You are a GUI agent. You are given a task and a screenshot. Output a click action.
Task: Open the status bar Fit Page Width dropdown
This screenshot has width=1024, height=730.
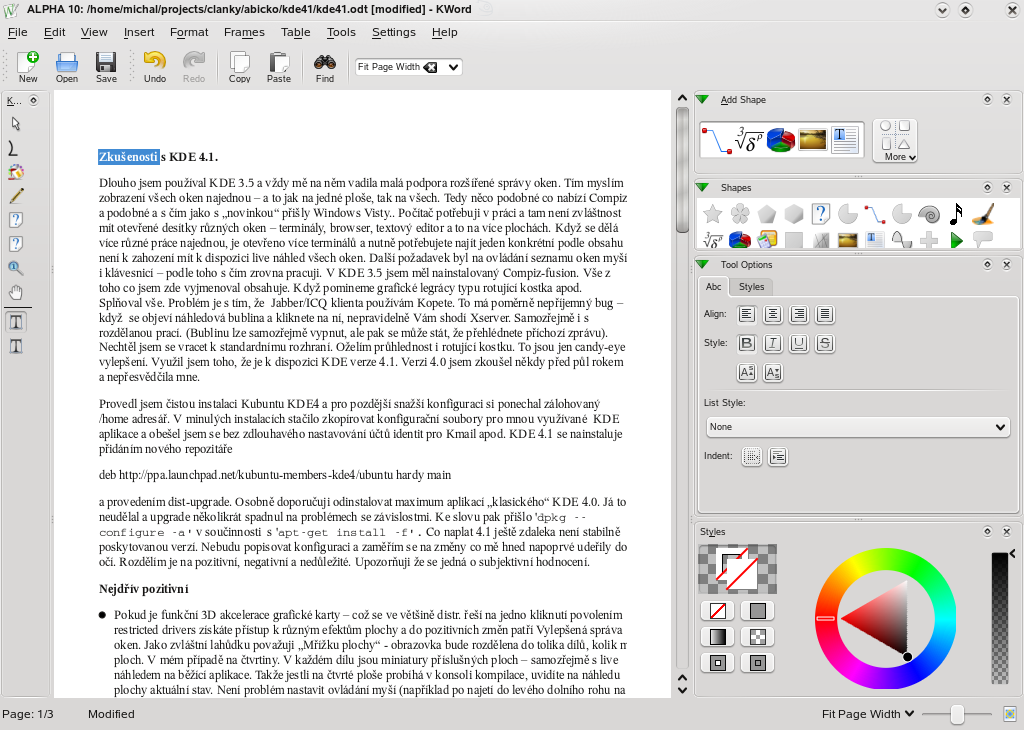click(867, 714)
